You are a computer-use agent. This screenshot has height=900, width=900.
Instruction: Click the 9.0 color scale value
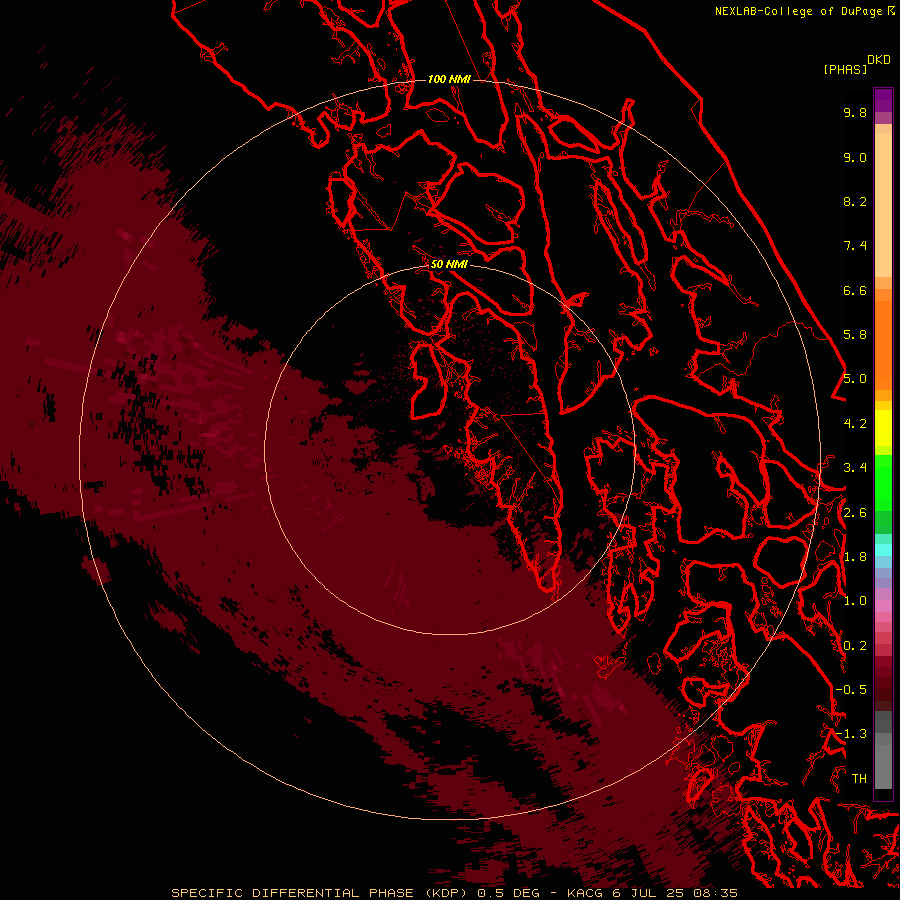coord(855,157)
